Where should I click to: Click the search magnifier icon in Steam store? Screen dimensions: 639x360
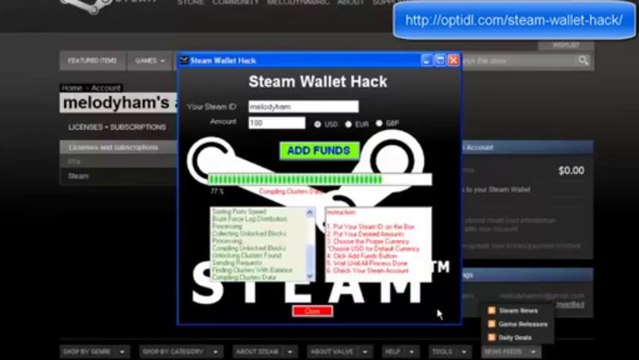tap(583, 60)
